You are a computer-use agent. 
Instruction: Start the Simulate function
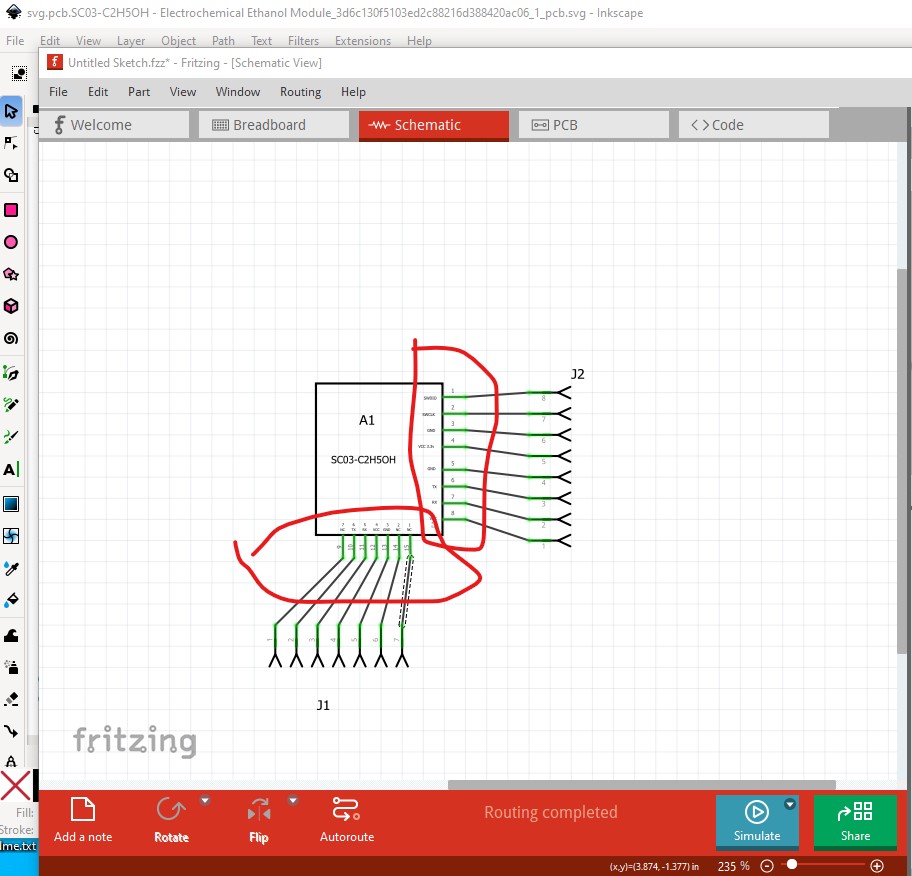757,821
